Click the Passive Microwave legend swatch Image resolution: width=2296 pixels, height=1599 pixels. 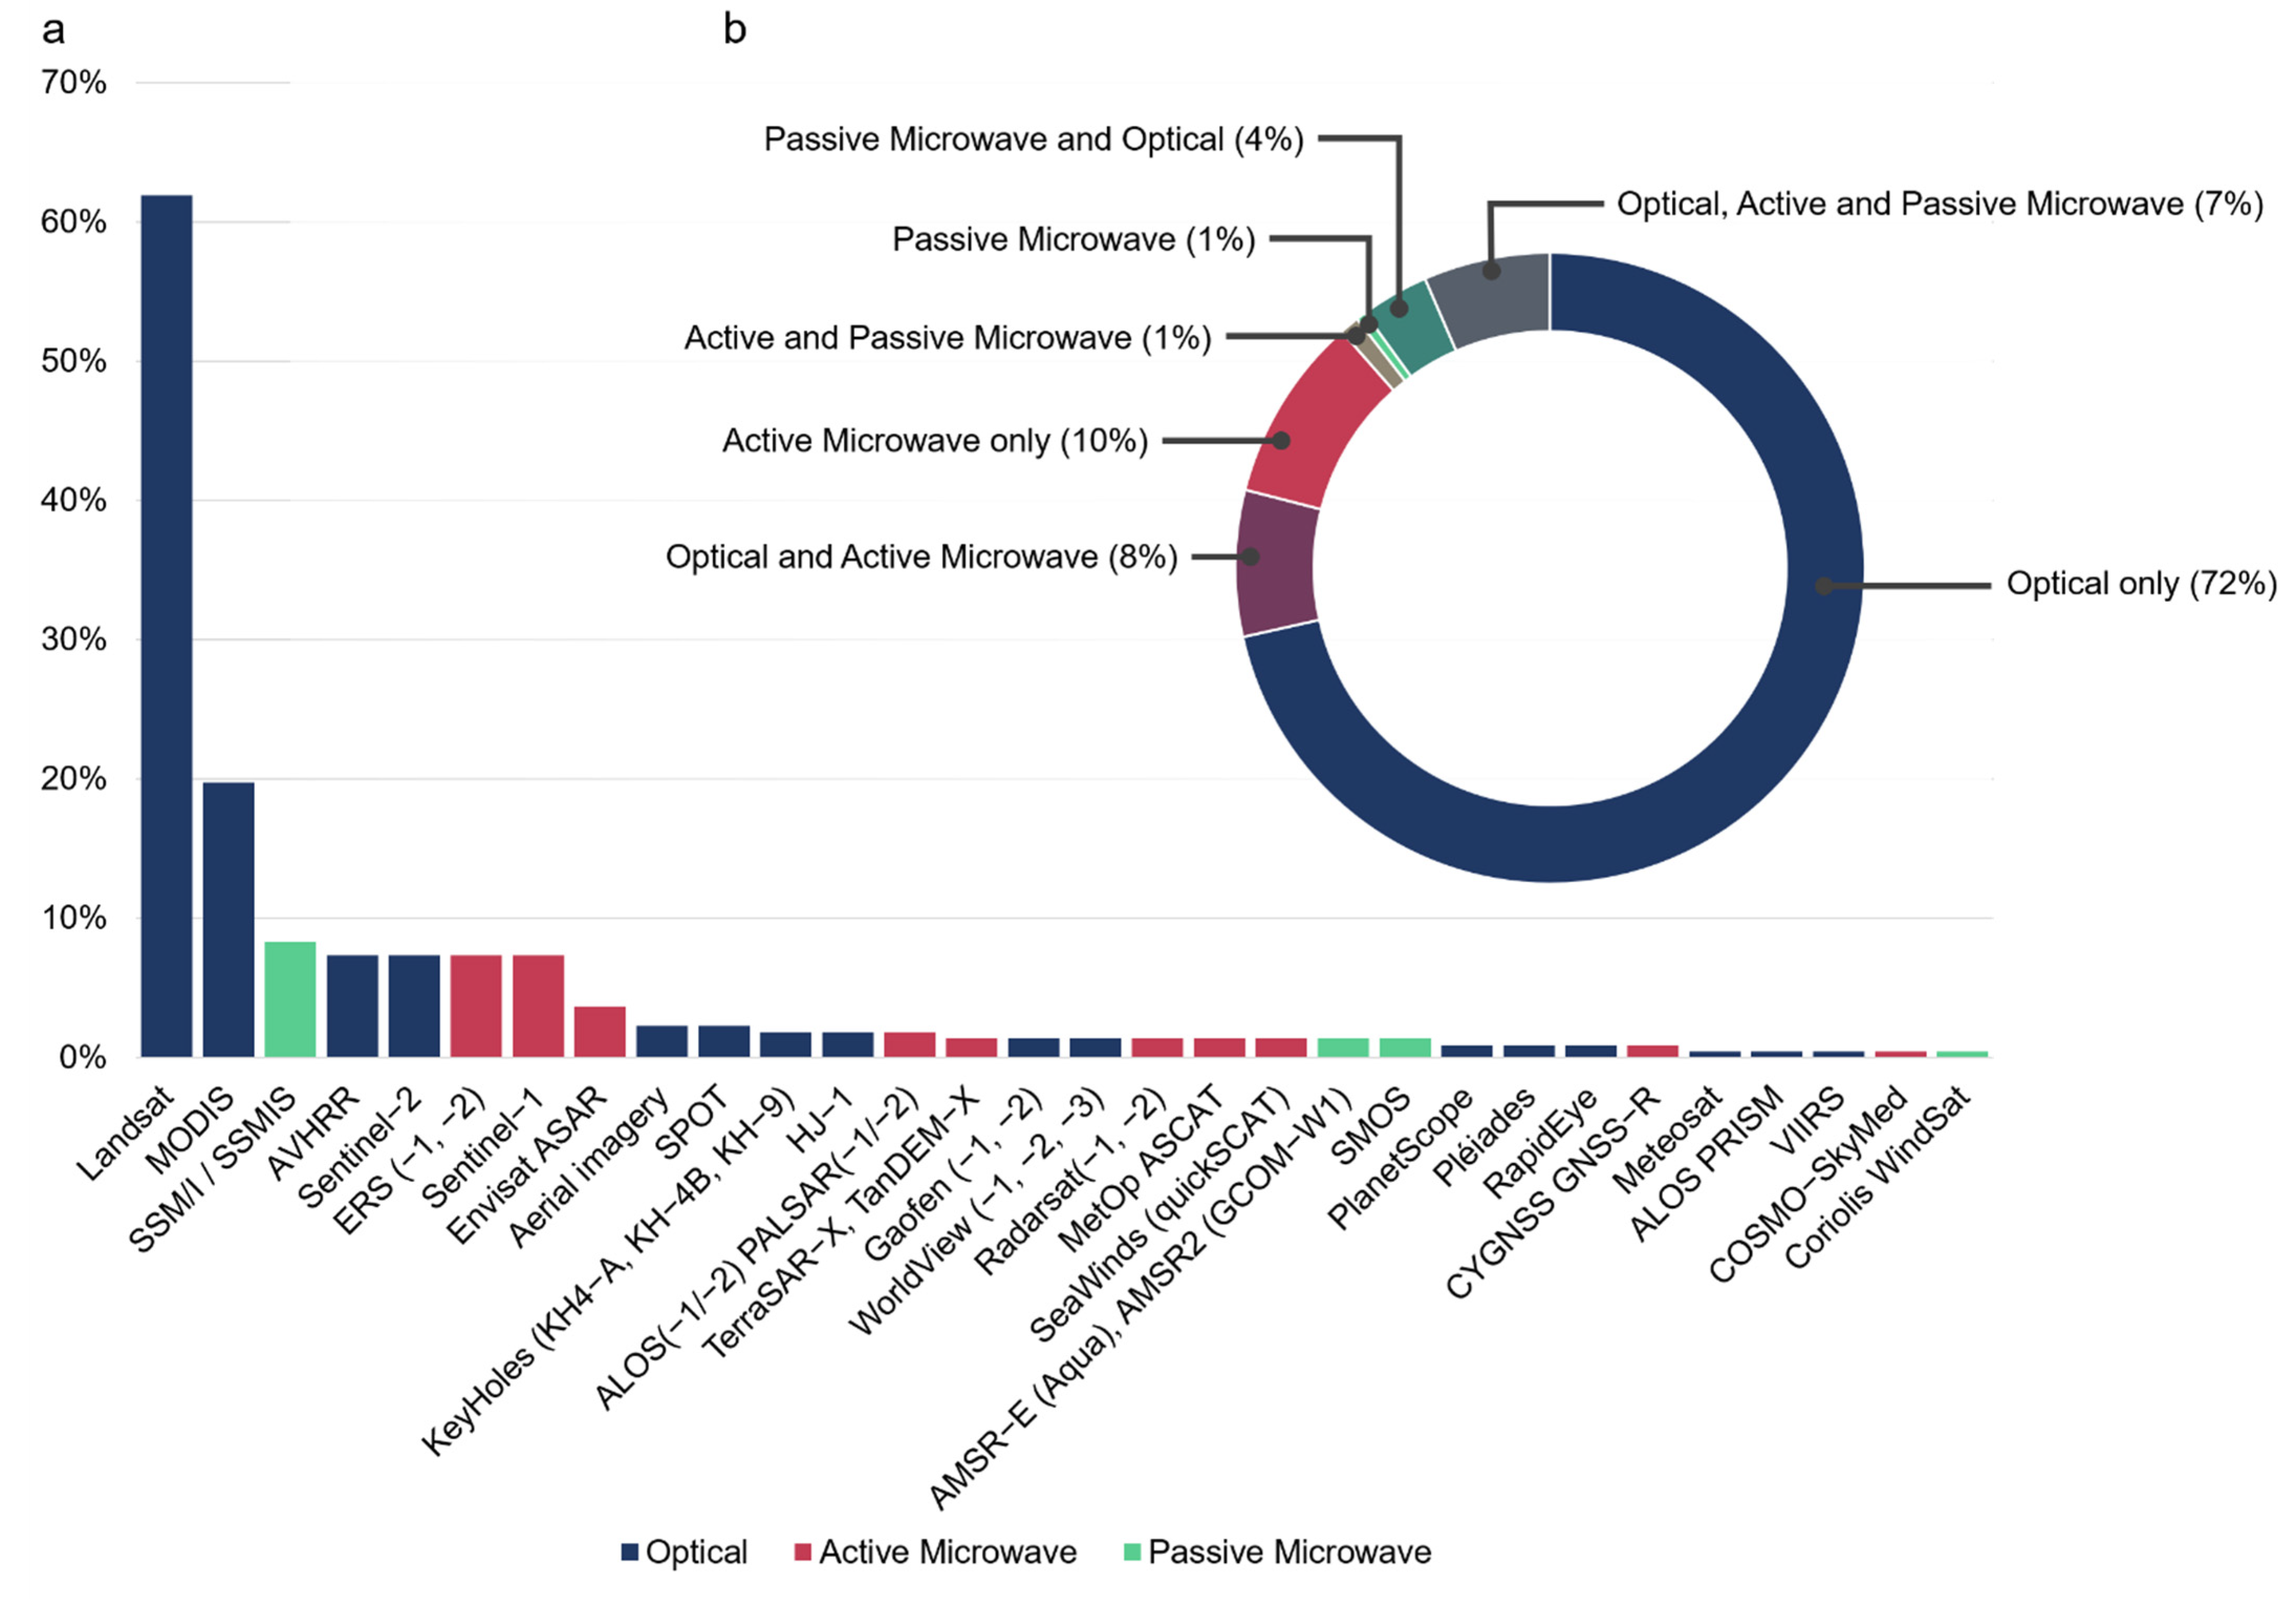pyautogui.click(x=1132, y=1552)
